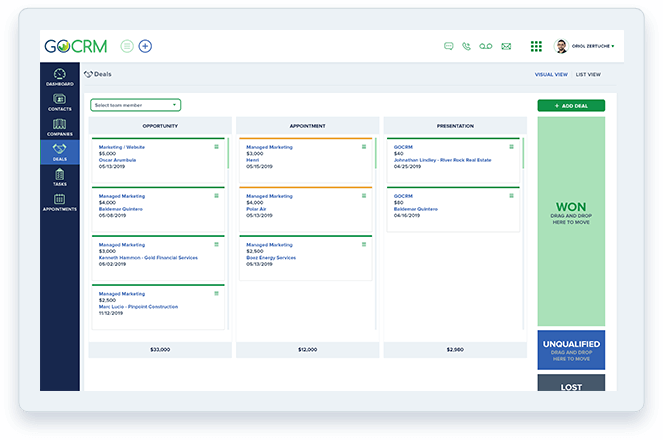Go to Companies sidebar section

point(60,127)
